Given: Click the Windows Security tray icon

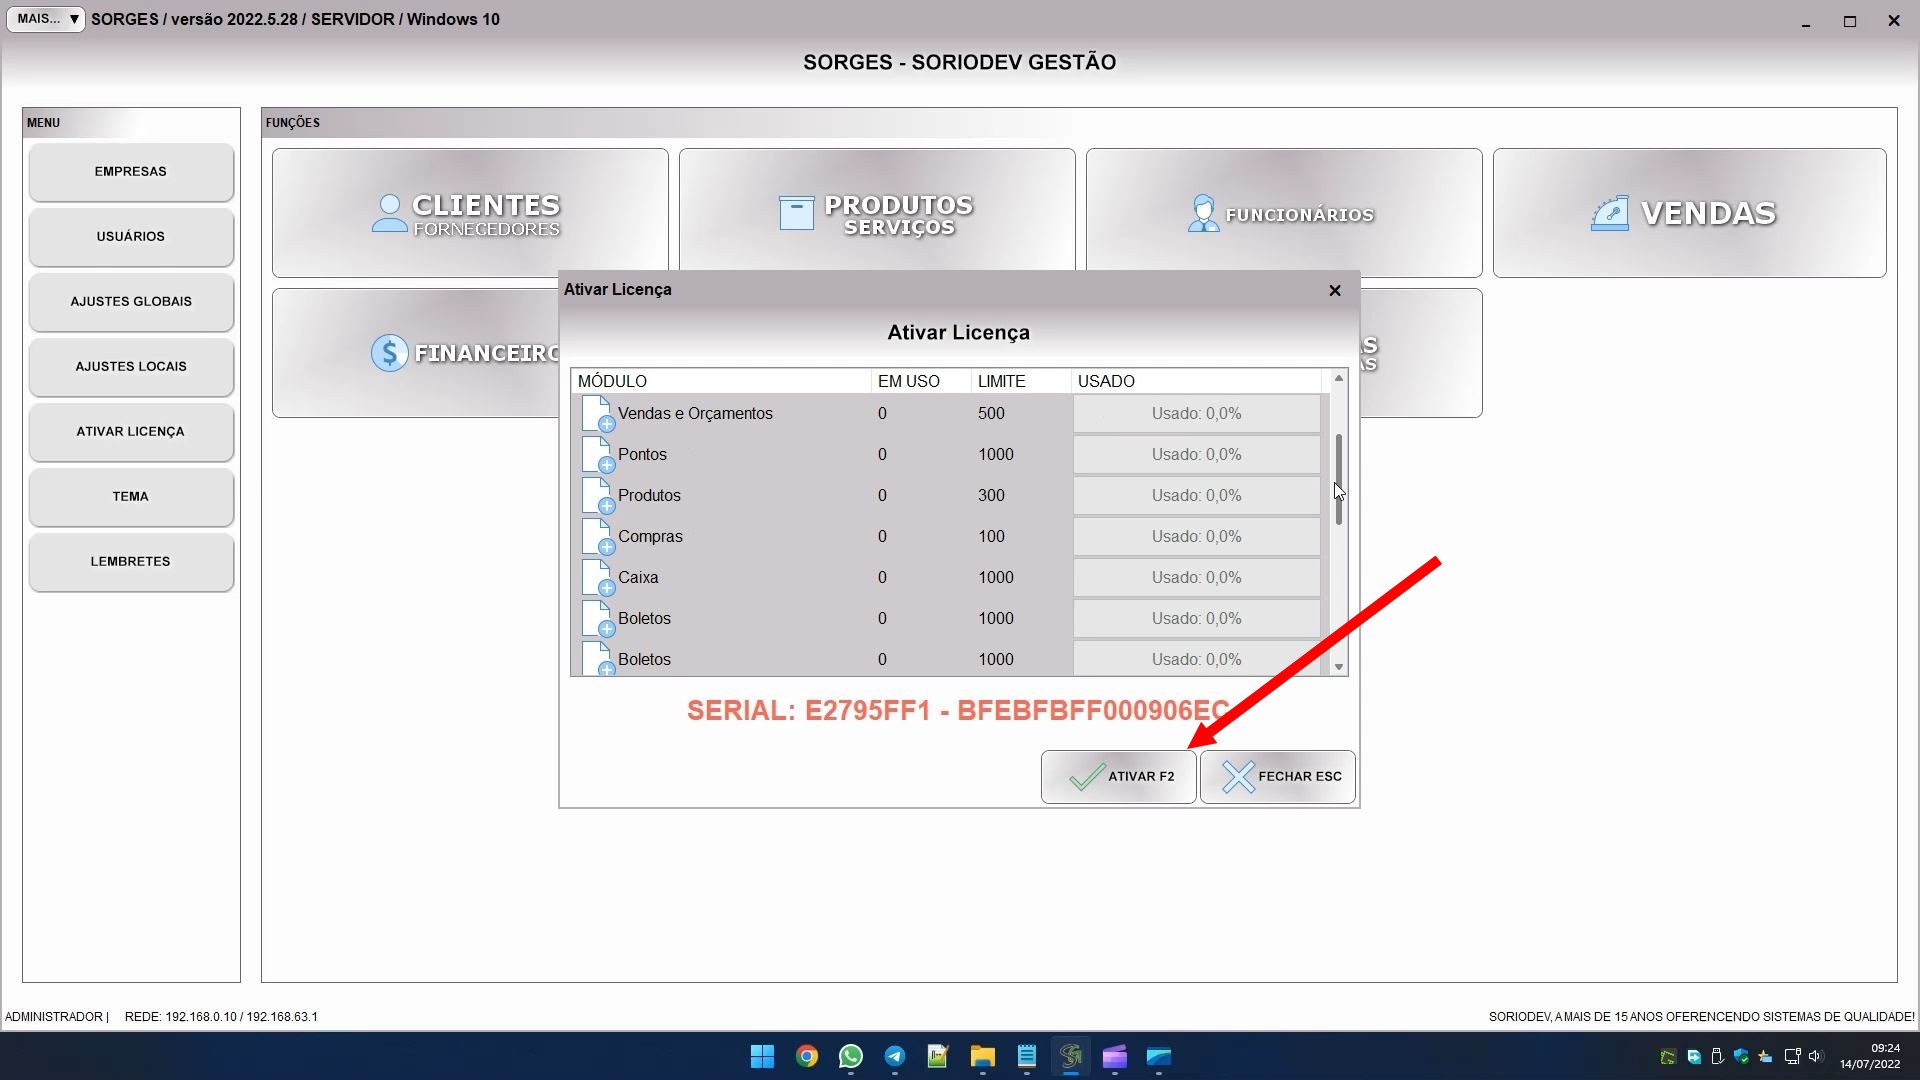Looking at the screenshot, I should tap(1742, 1056).
